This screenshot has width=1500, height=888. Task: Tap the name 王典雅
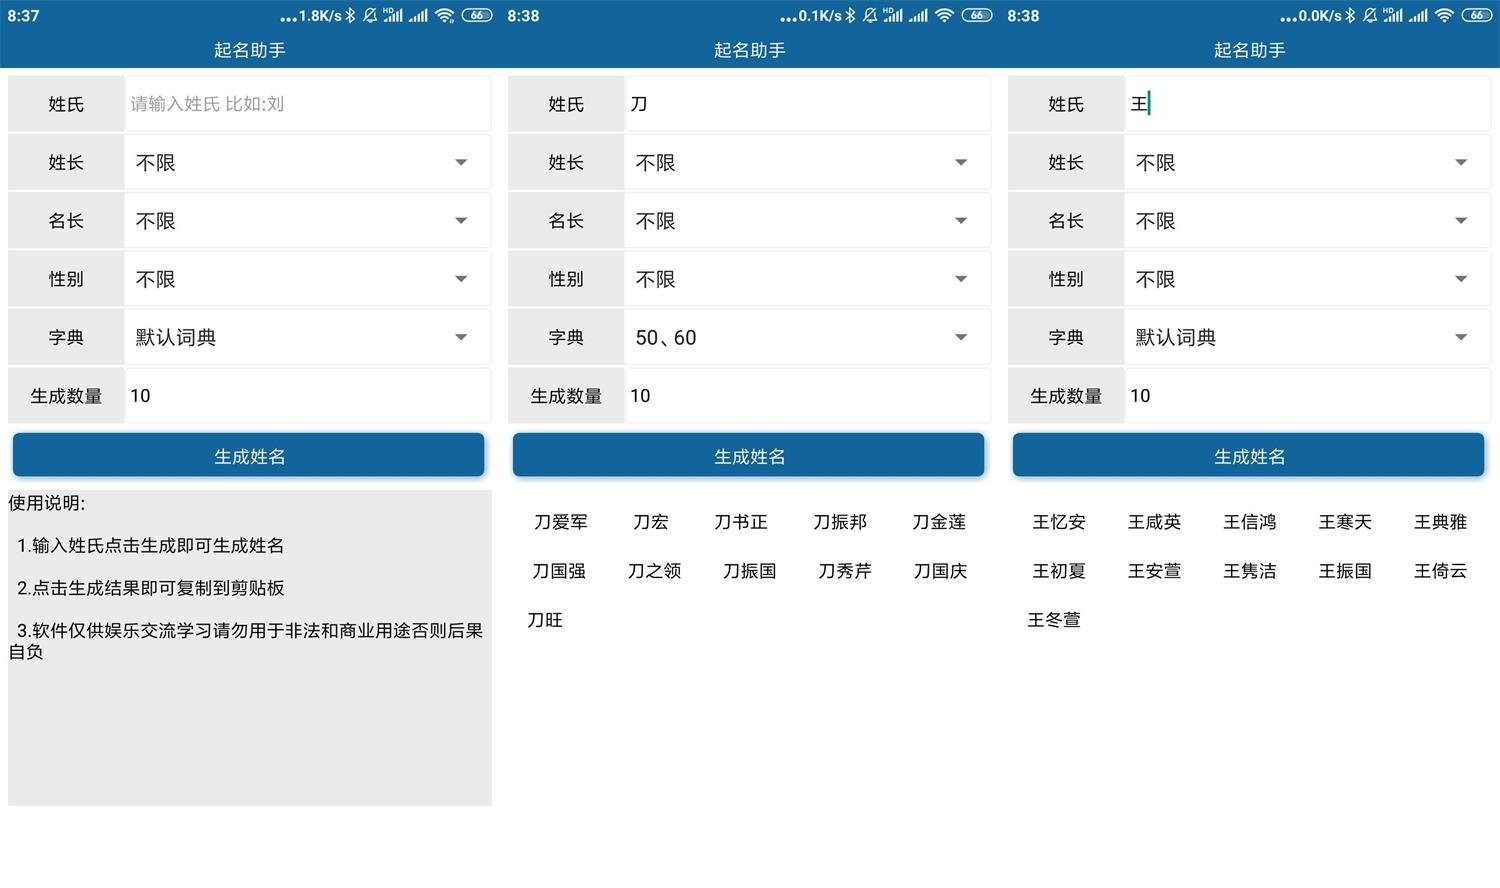click(x=1439, y=521)
